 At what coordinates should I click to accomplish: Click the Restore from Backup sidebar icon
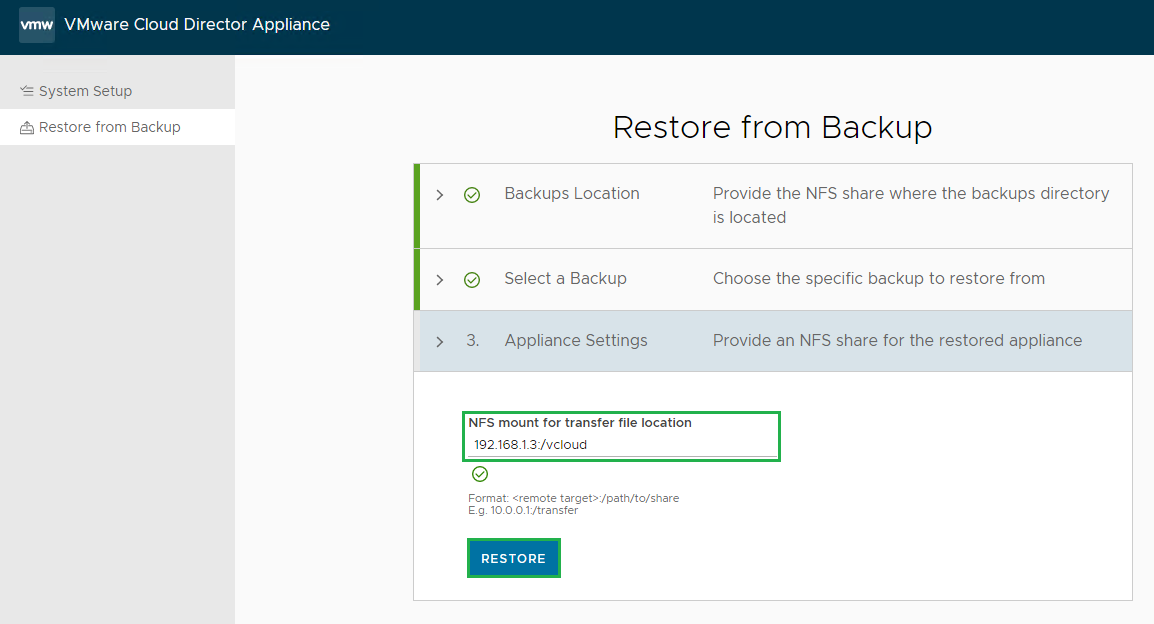(27, 128)
